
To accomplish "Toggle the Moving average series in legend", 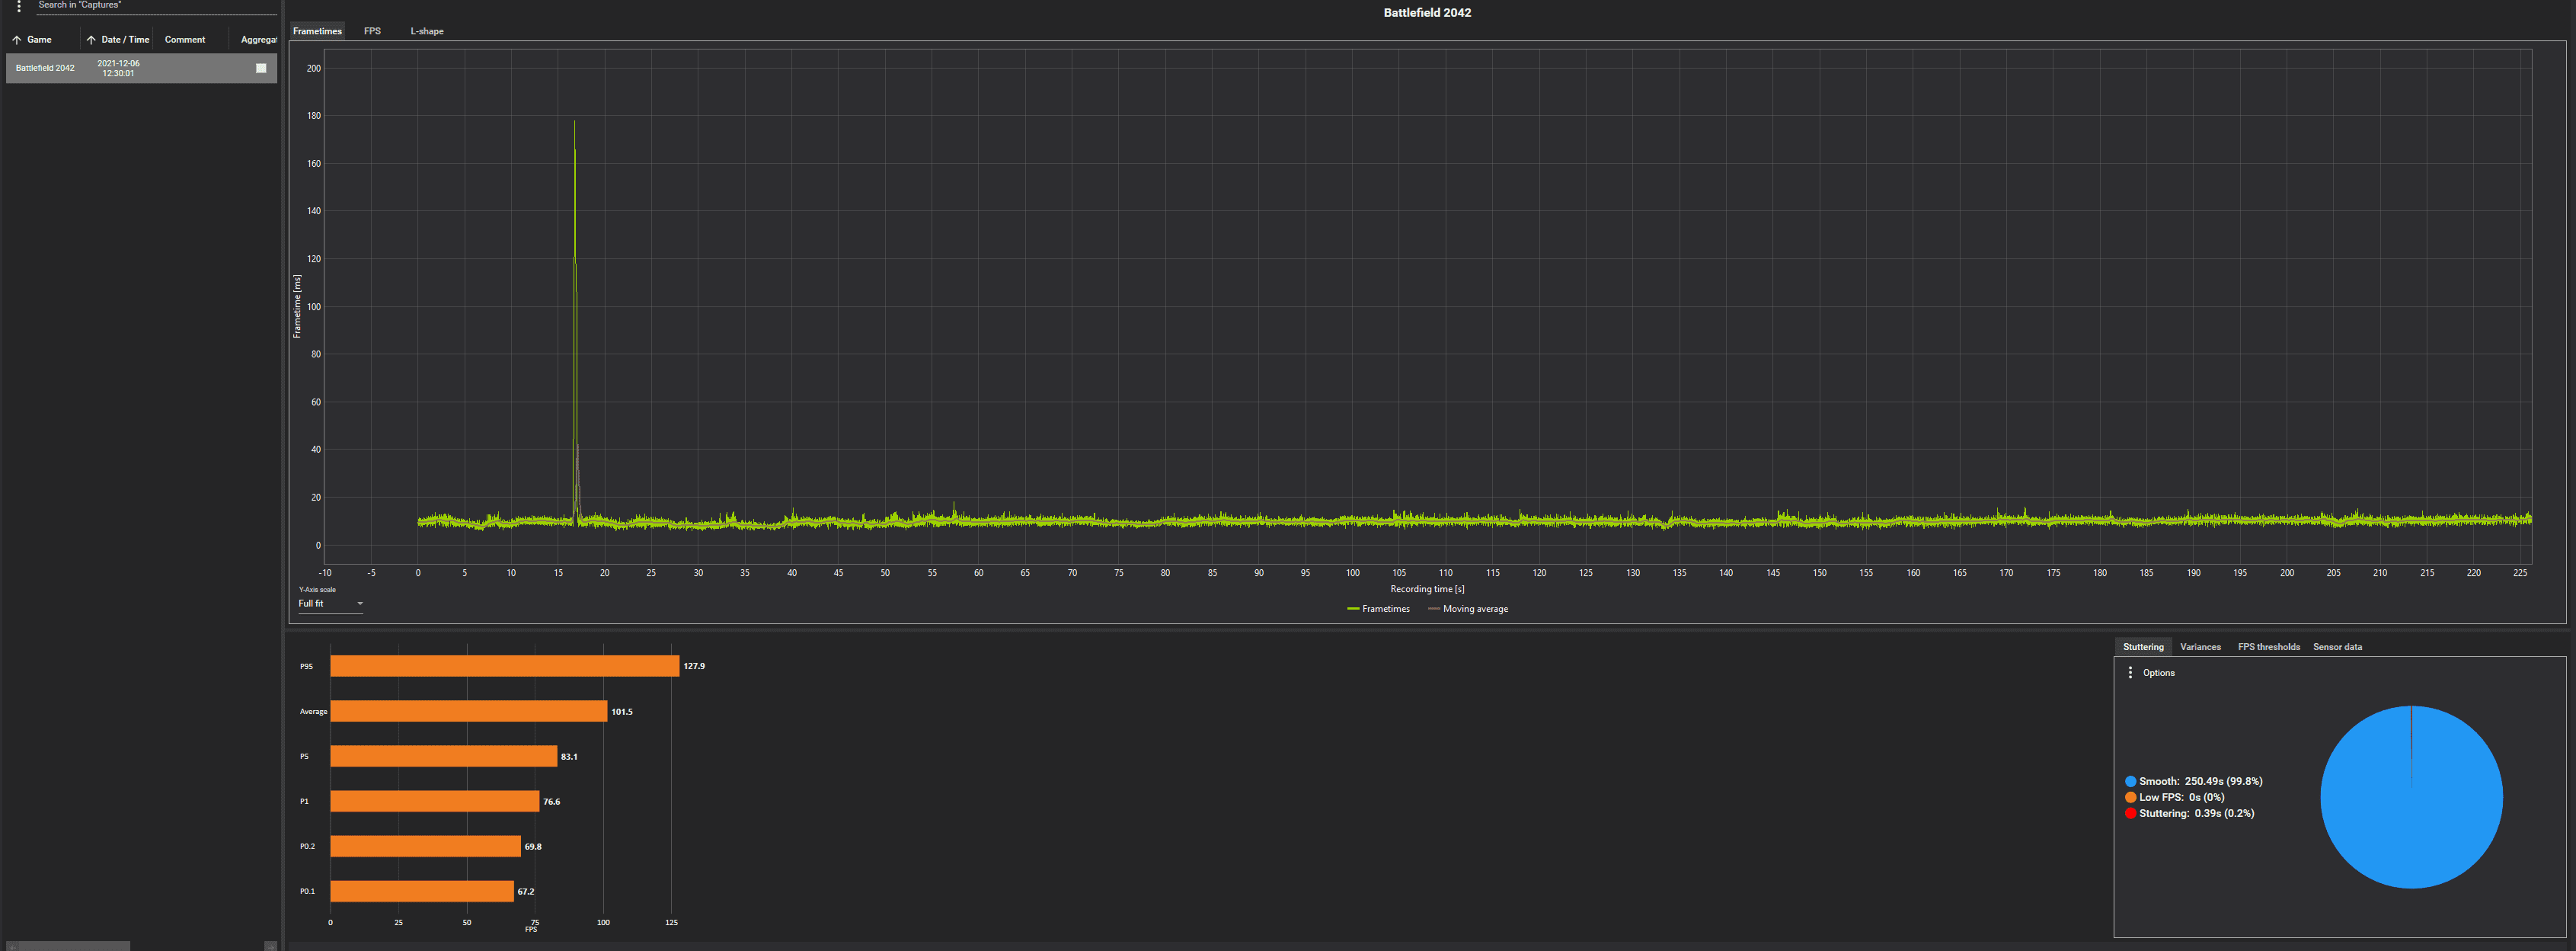I will 1468,609.
